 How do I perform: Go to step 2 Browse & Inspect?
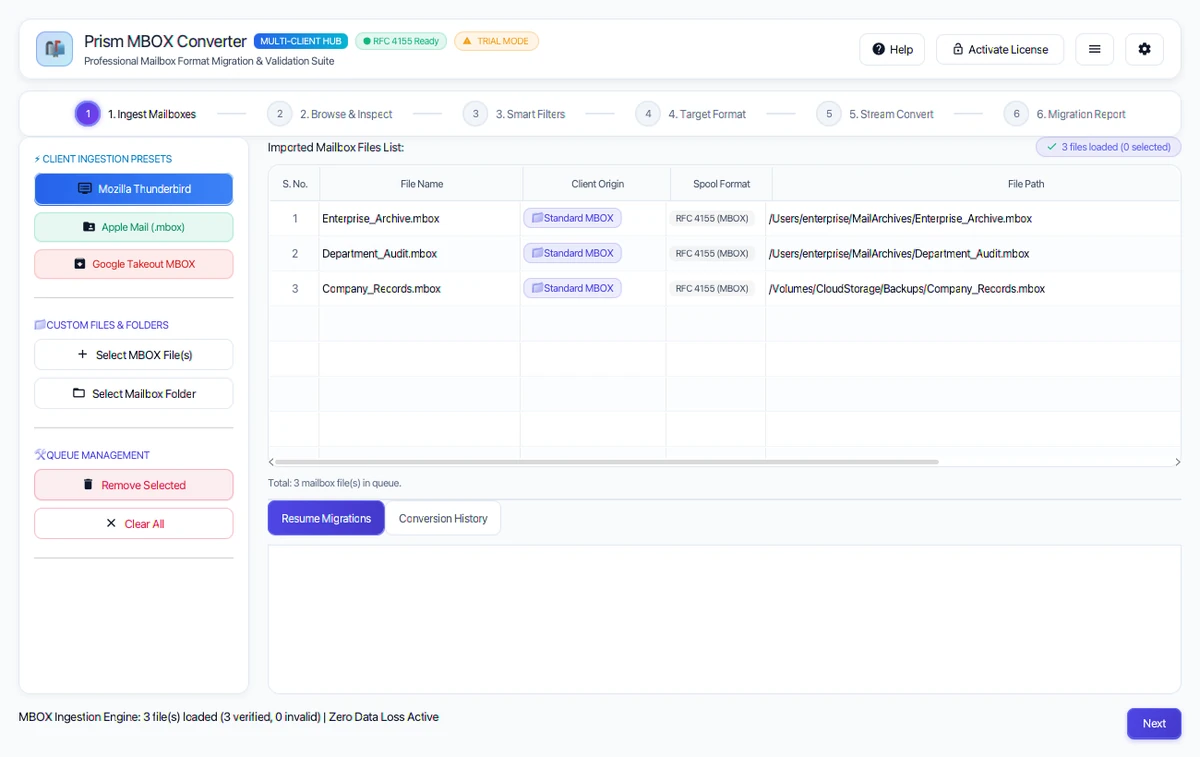pos(330,114)
